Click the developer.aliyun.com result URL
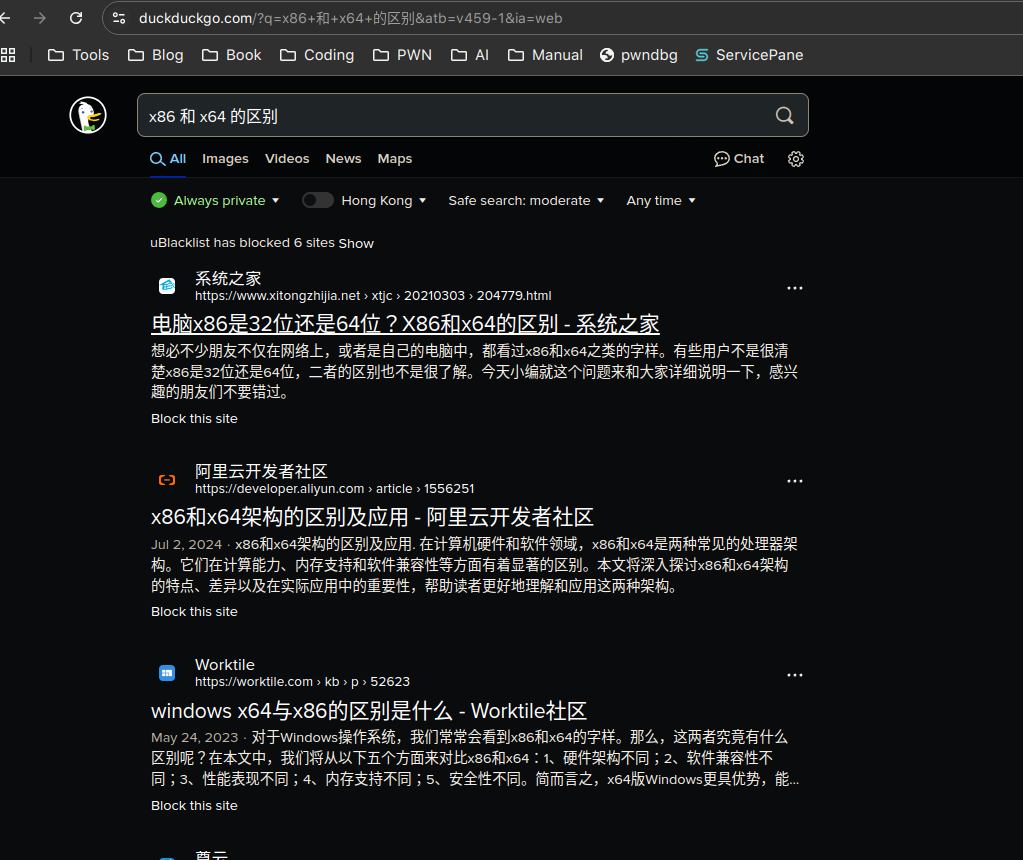 (335, 489)
